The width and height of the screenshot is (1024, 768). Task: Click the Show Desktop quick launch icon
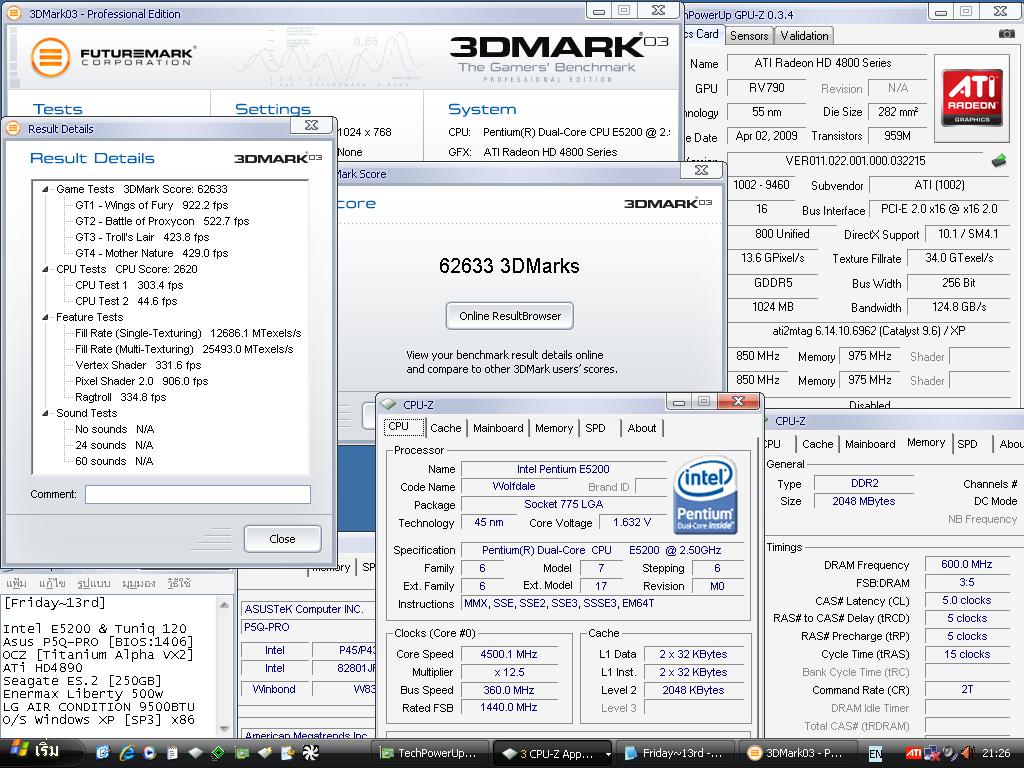click(102, 753)
